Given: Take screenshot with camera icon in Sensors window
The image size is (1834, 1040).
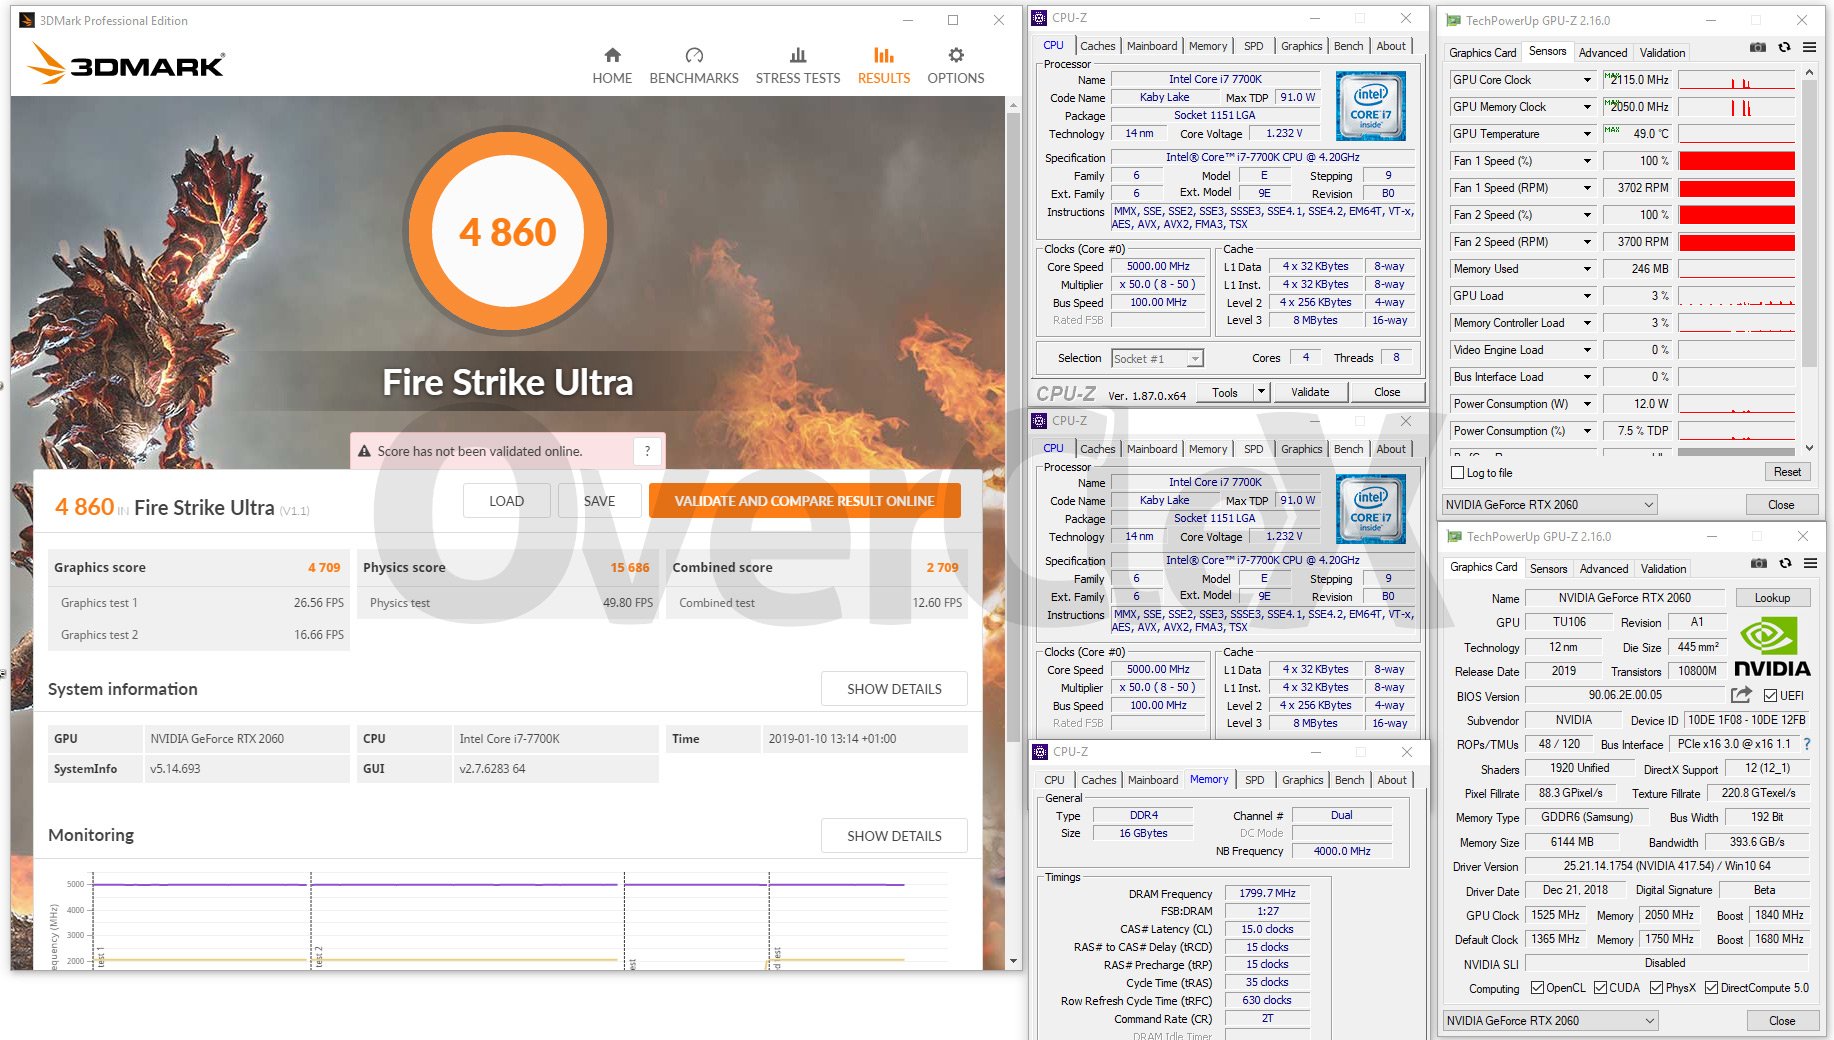Looking at the screenshot, I should click(1757, 47).
